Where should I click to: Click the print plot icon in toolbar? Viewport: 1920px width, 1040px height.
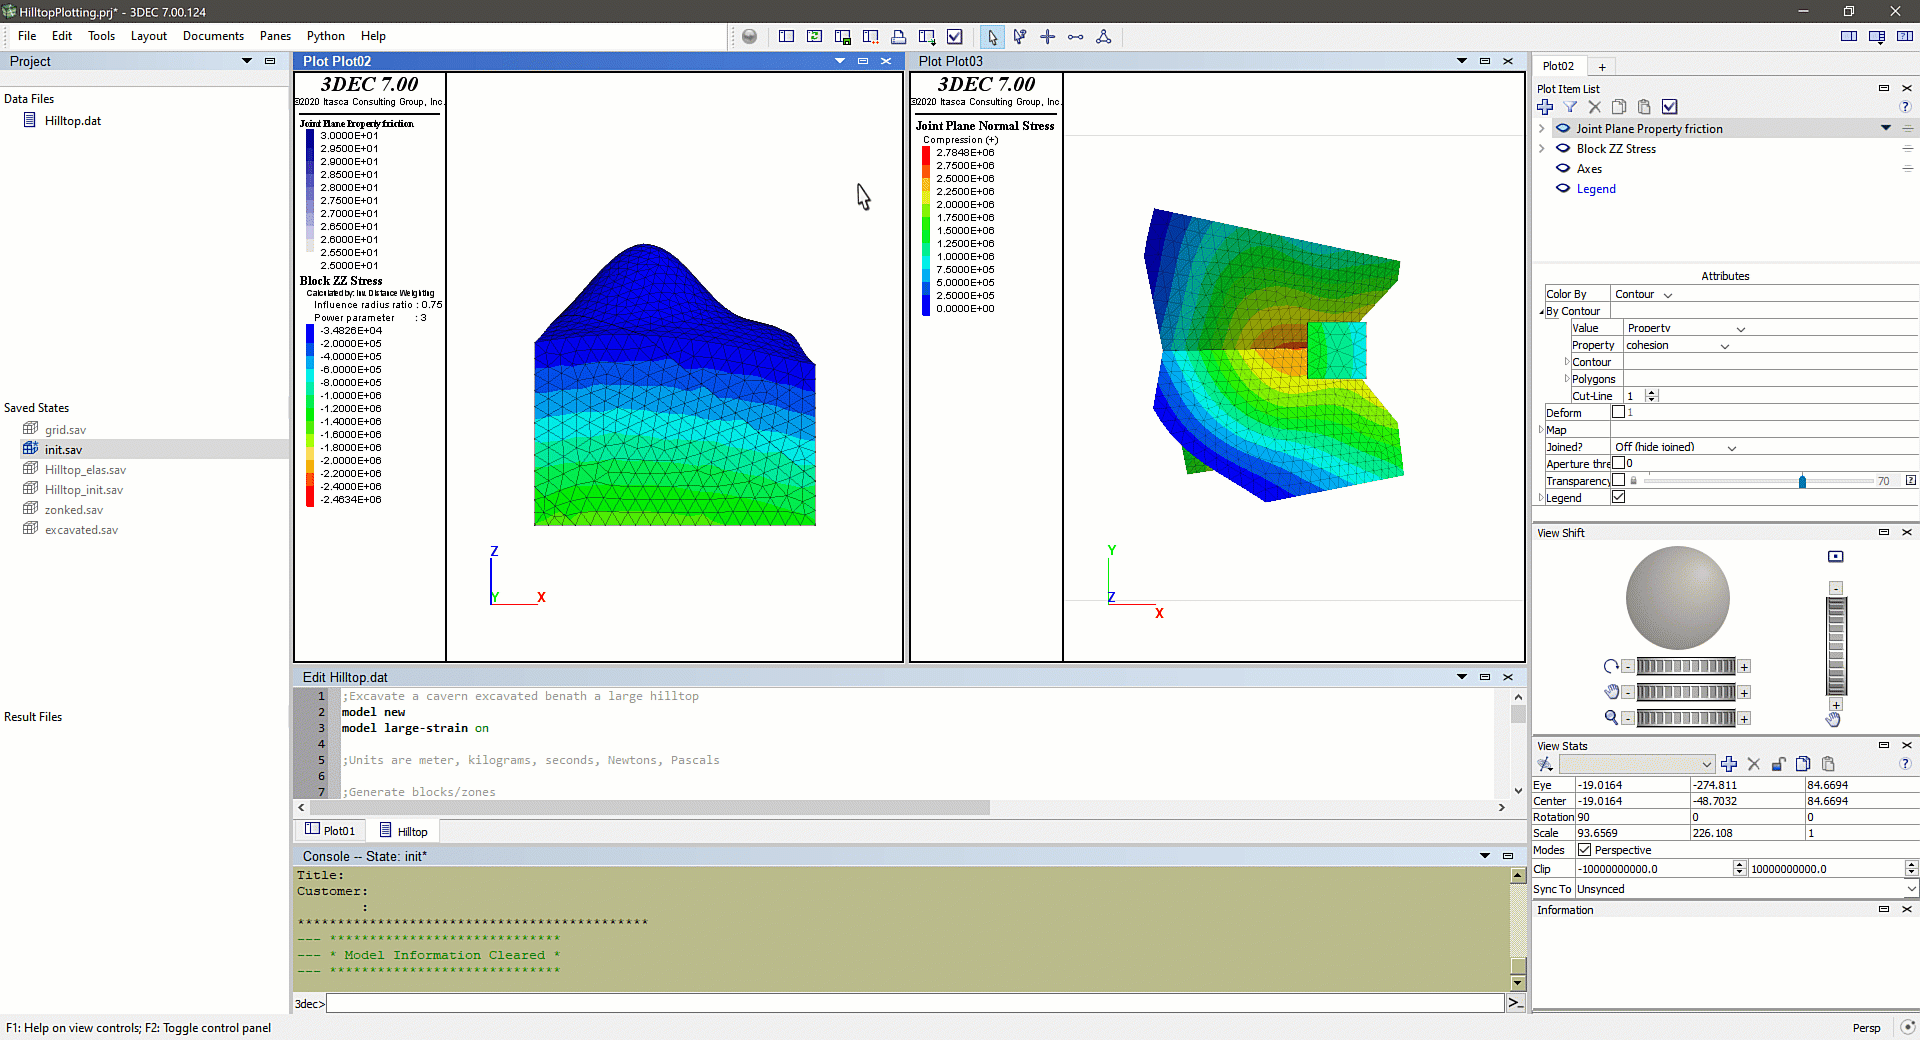(x=899, y=37)
